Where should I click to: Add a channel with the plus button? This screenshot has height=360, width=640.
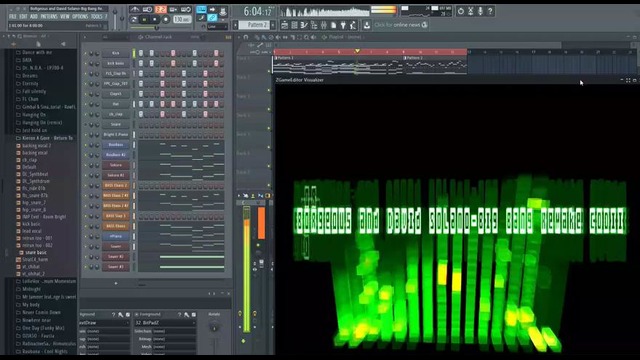pyautogui.click(x=116, y=283)
